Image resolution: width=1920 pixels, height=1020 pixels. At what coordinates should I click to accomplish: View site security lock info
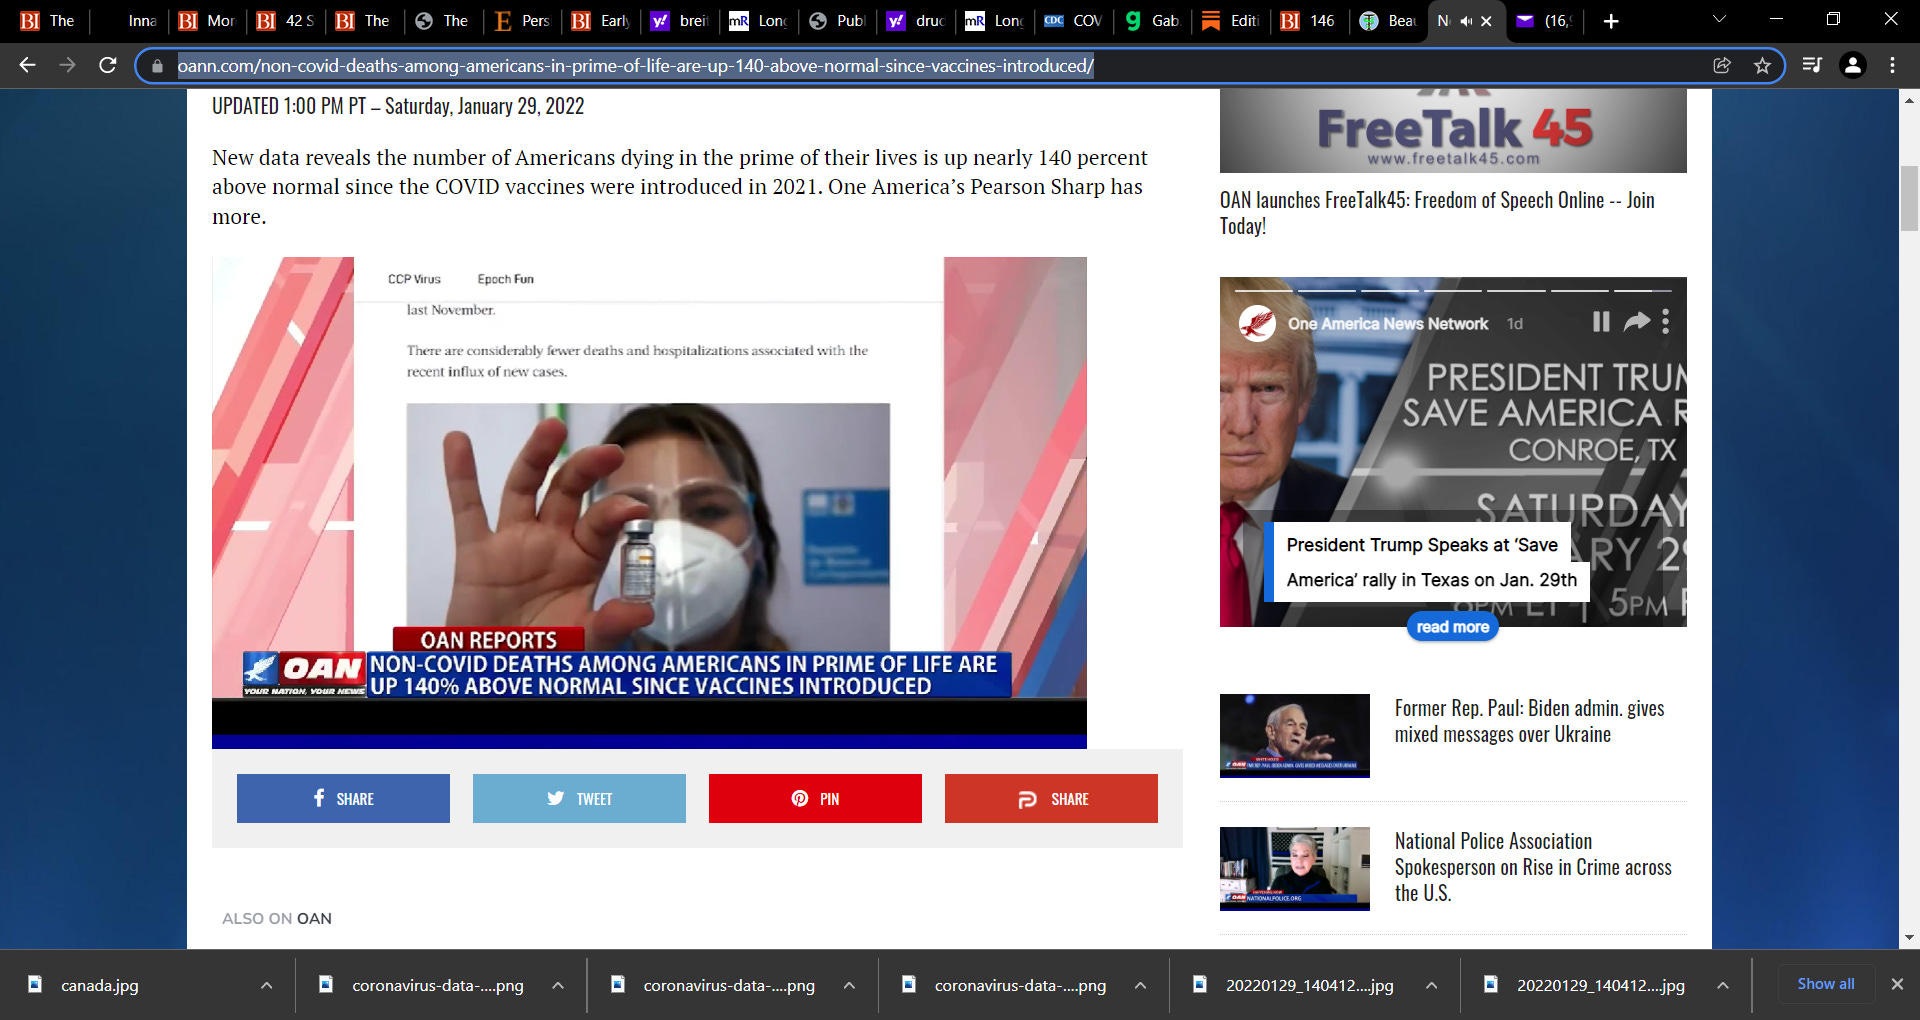click(157, 66)
